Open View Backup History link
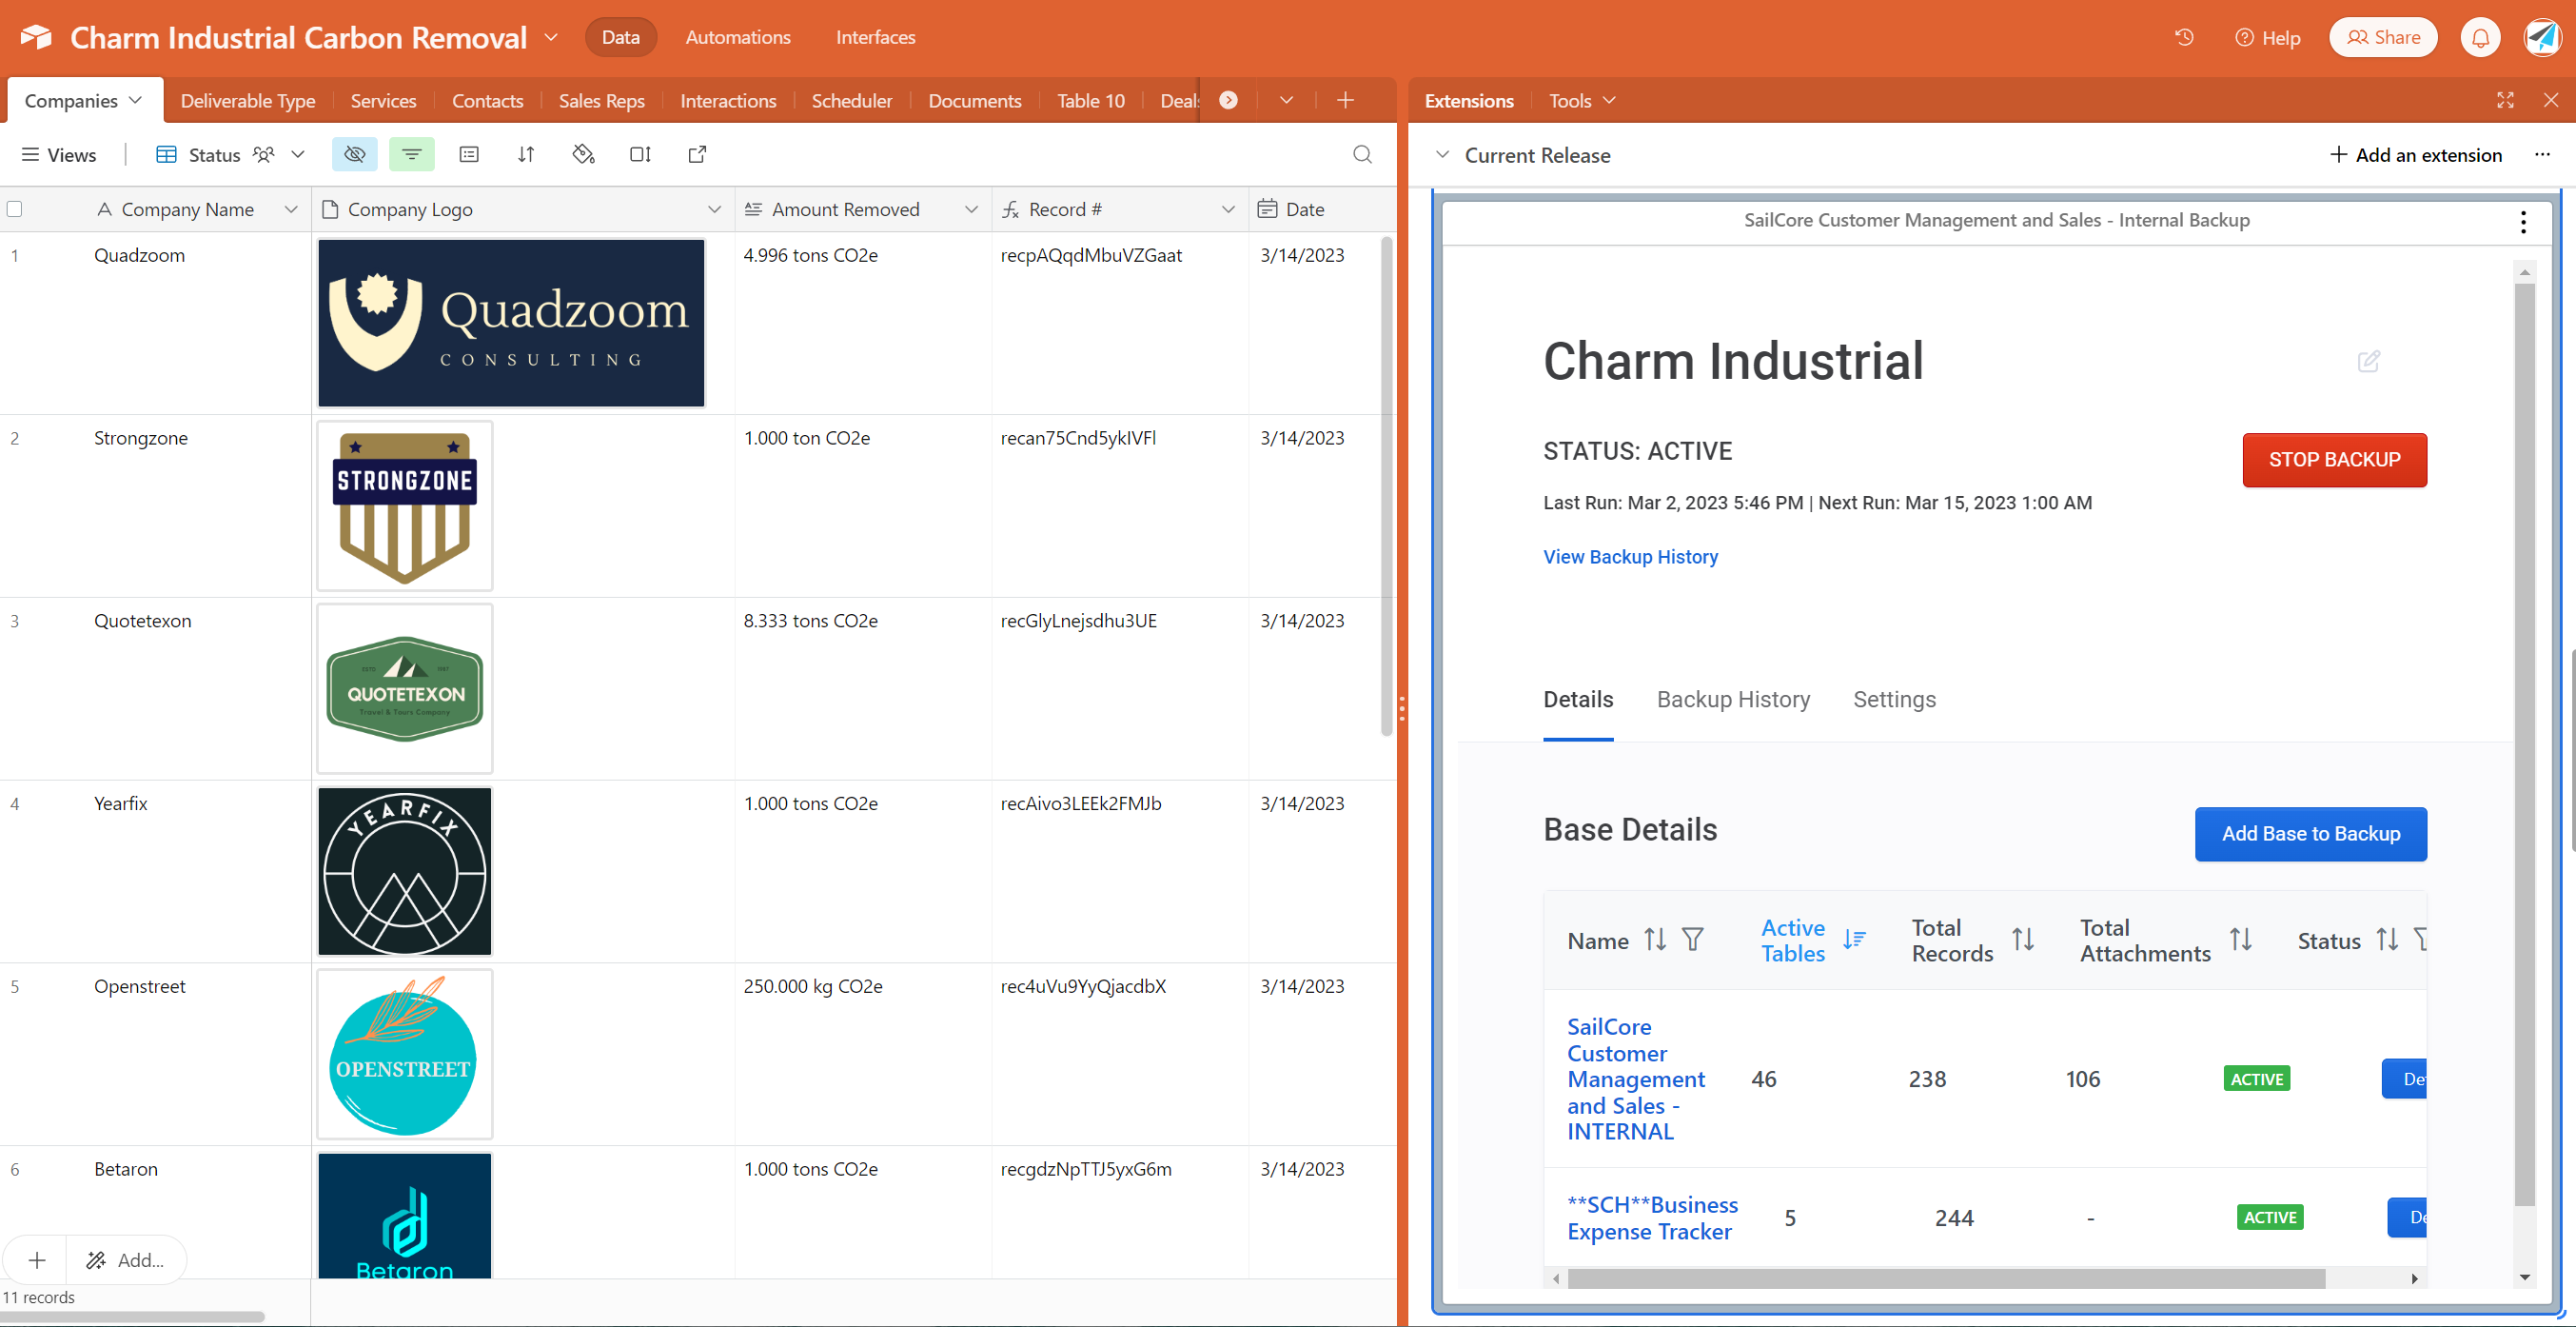Viewport: 2576px width, 1327px height. (x=1630, y=556)
